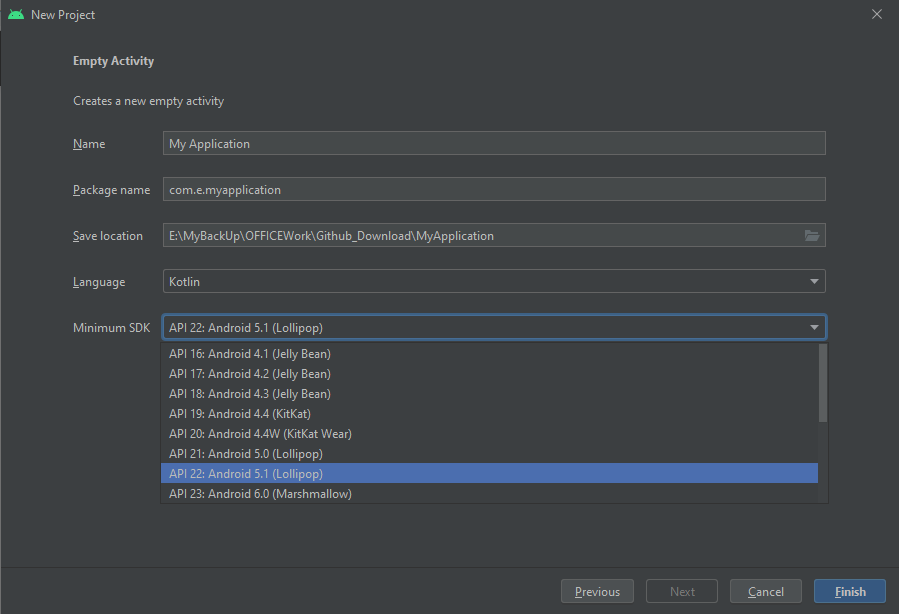899x614 pixels.
Task: Open the Language dropdown arrow
Action: click(x=814, y=281)
